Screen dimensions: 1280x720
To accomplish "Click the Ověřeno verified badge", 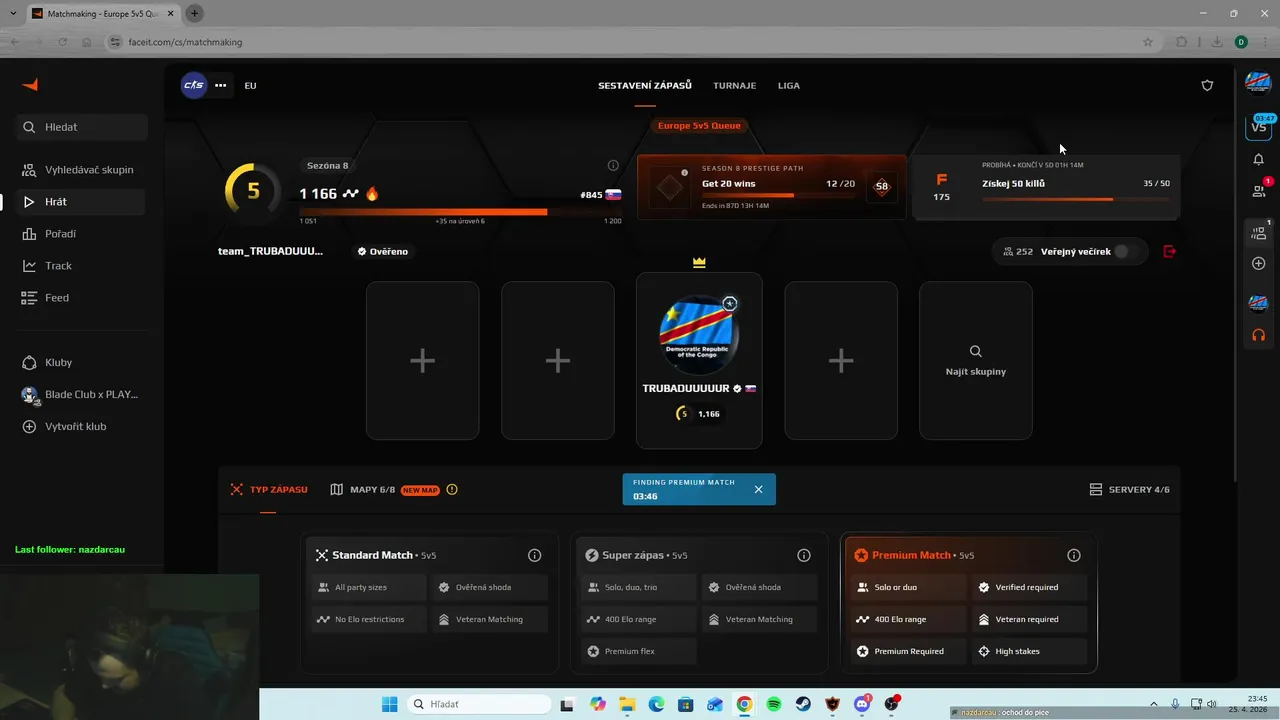I will pyautogui.click(x=383, y=251).
